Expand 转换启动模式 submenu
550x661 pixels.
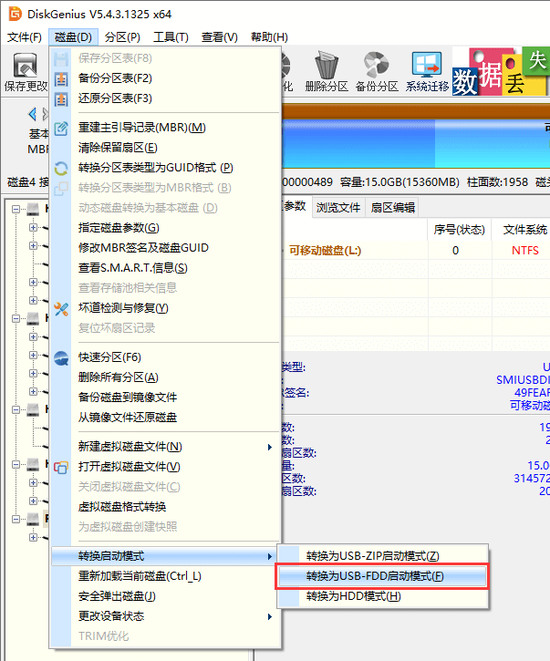tap(166, 556)
